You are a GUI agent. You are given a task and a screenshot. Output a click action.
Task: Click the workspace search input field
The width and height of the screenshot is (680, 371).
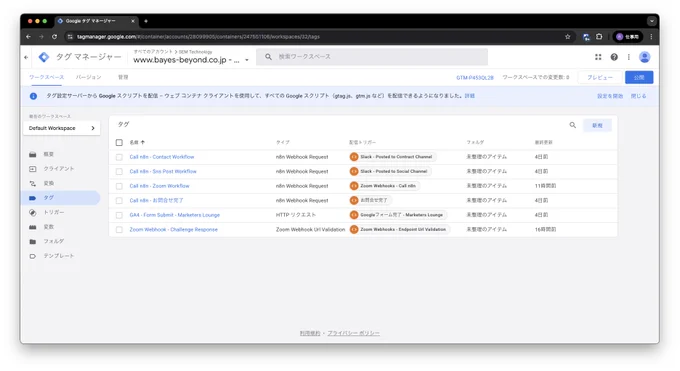click(x=372, y=57)
